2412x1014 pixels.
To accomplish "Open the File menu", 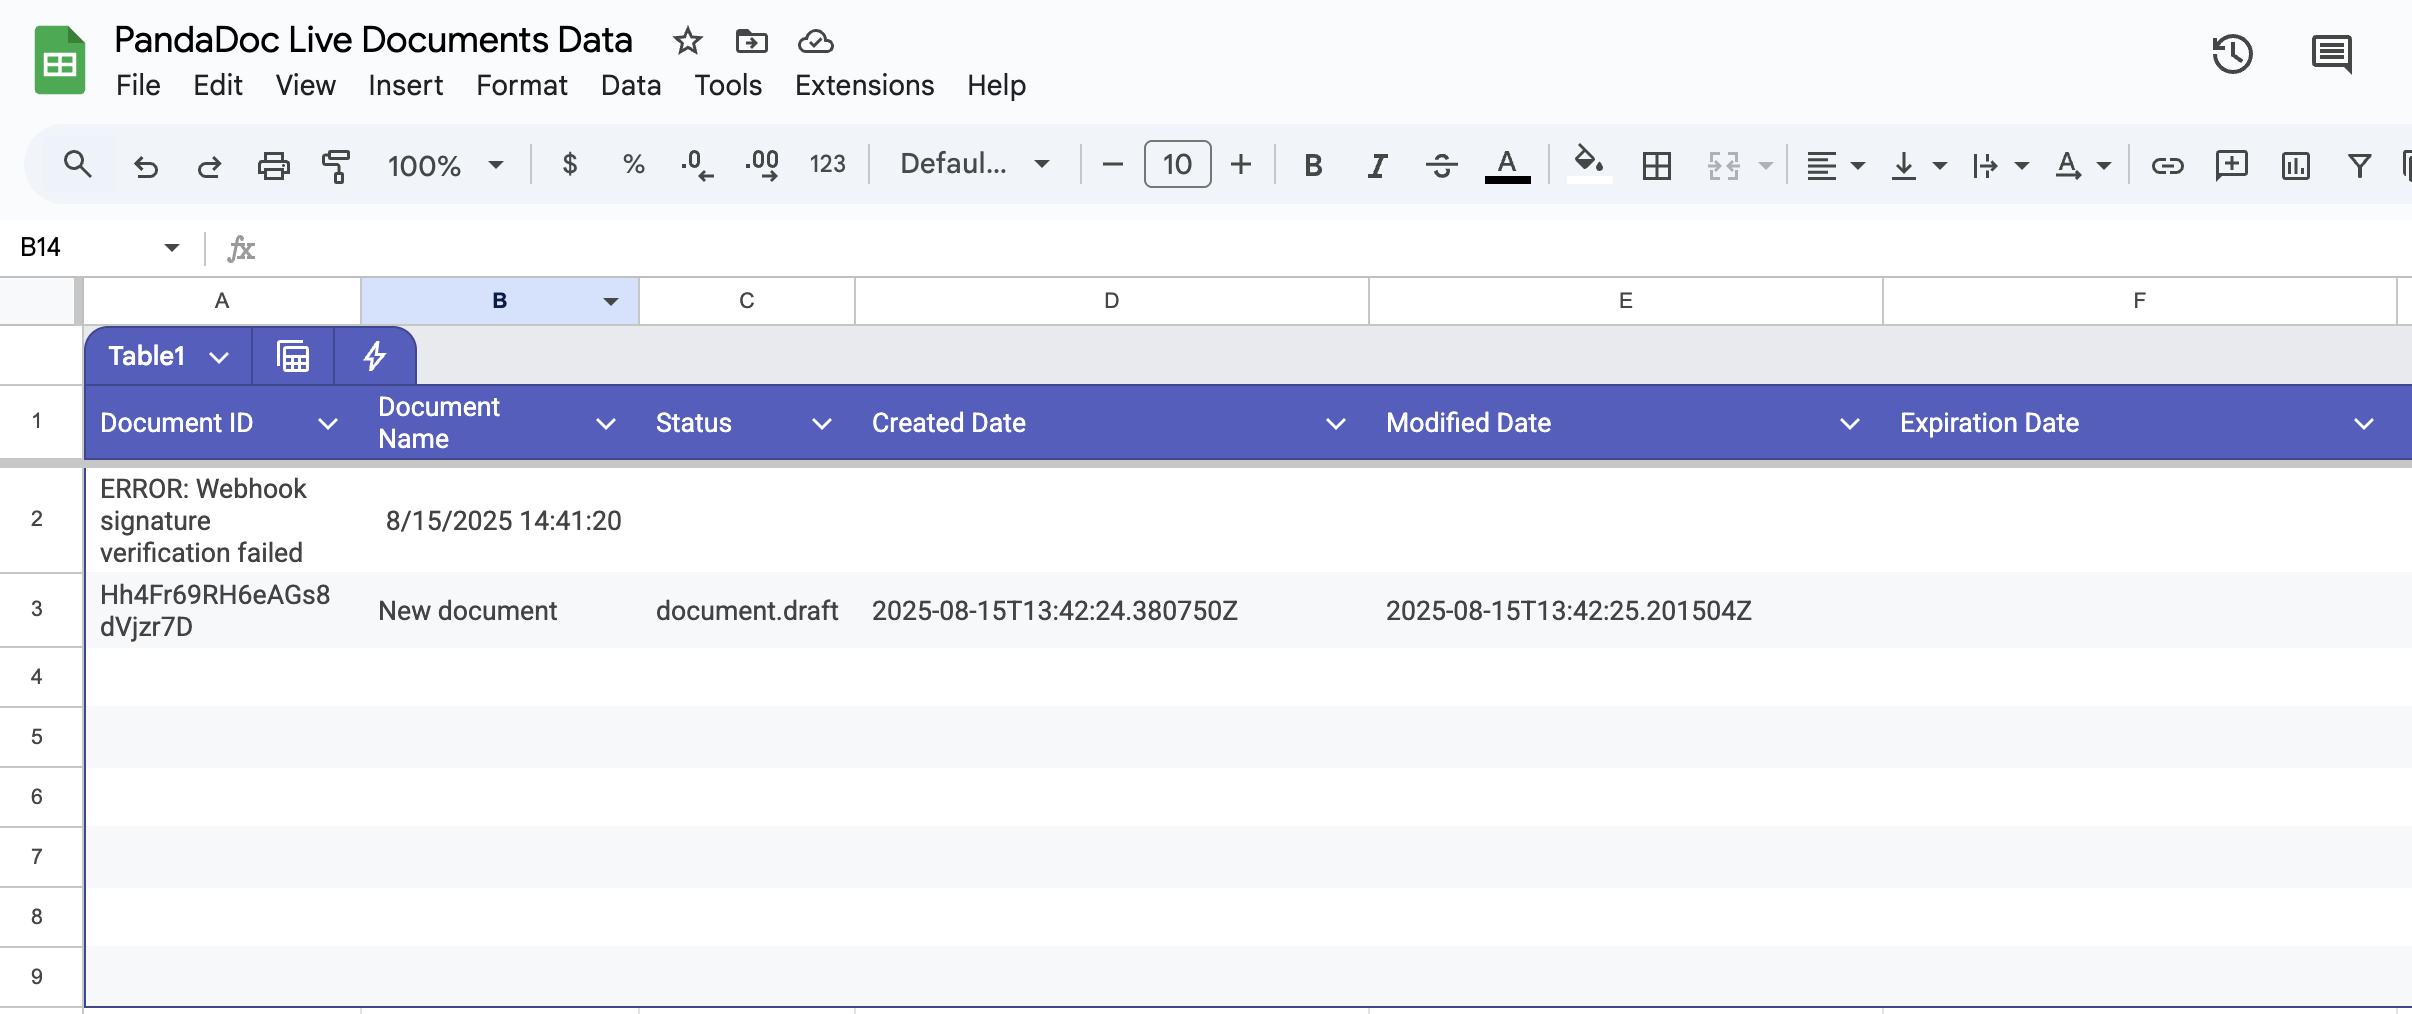I will [x=138, y=85].
